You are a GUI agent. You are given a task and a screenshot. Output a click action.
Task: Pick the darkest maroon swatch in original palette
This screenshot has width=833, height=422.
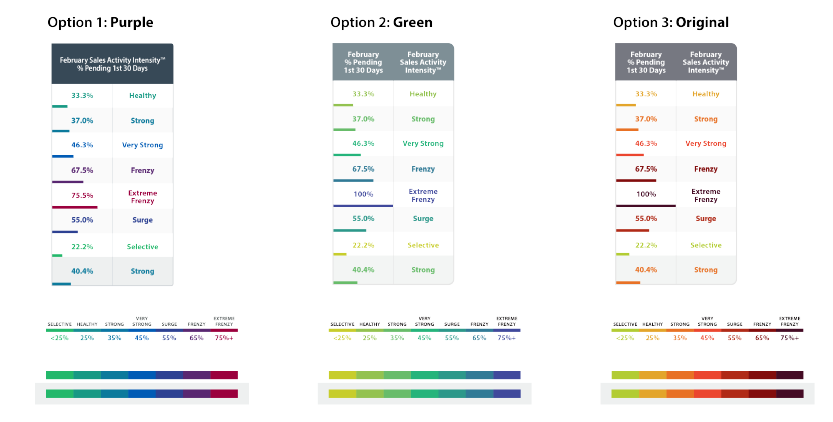tap(790, 375)
